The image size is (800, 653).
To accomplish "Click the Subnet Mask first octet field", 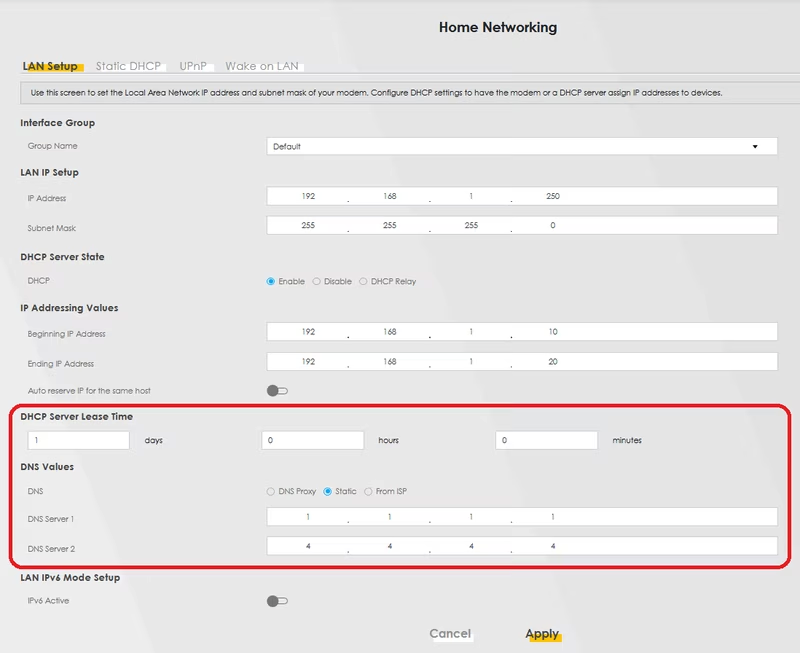I will click(x=308, y=225).
